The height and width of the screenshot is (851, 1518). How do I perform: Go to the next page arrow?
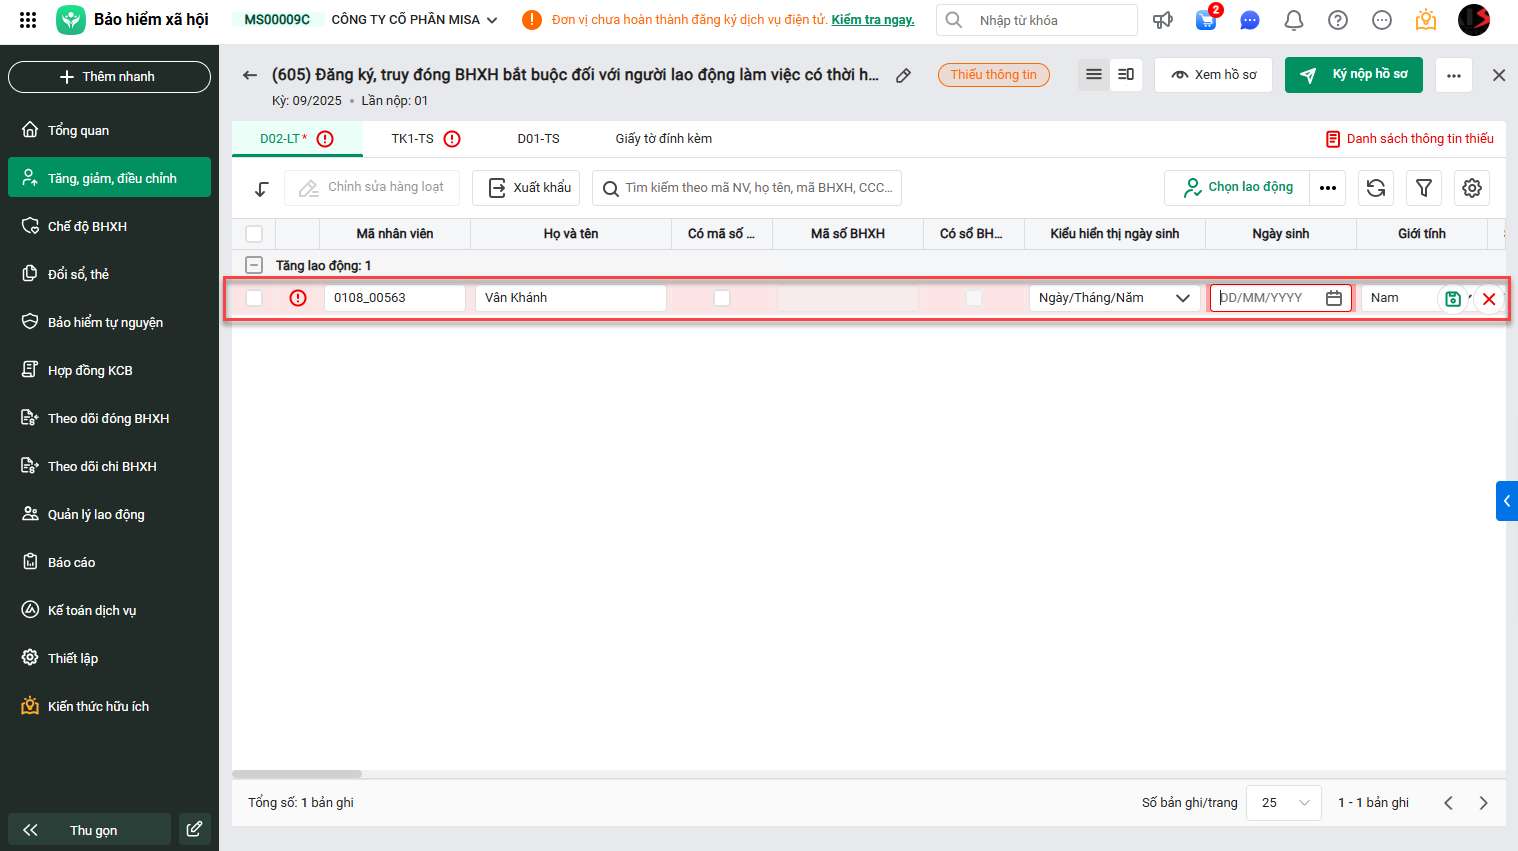click(x=1483, y=803)
